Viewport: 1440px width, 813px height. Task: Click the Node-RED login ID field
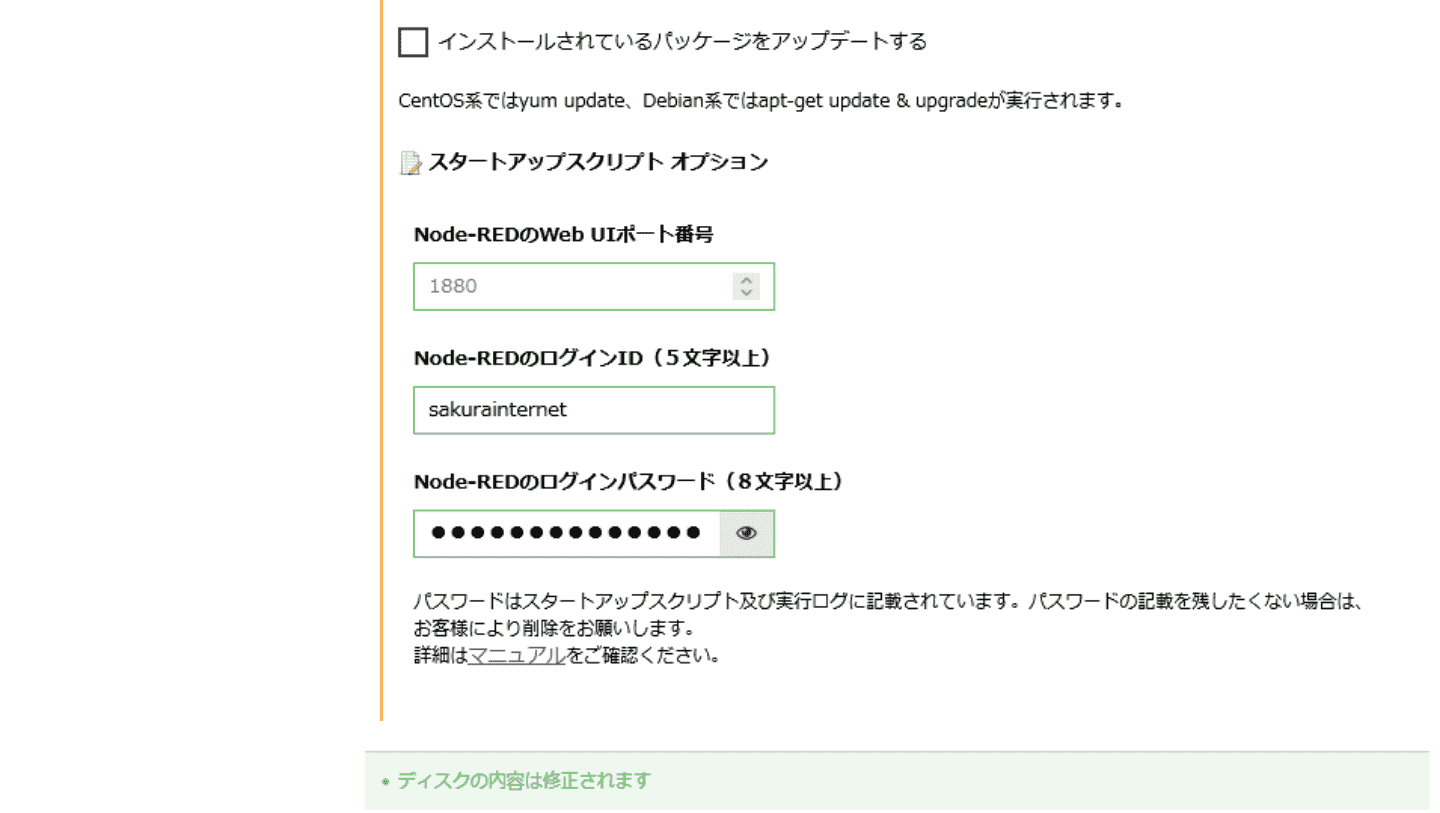(x=593, y=410)
